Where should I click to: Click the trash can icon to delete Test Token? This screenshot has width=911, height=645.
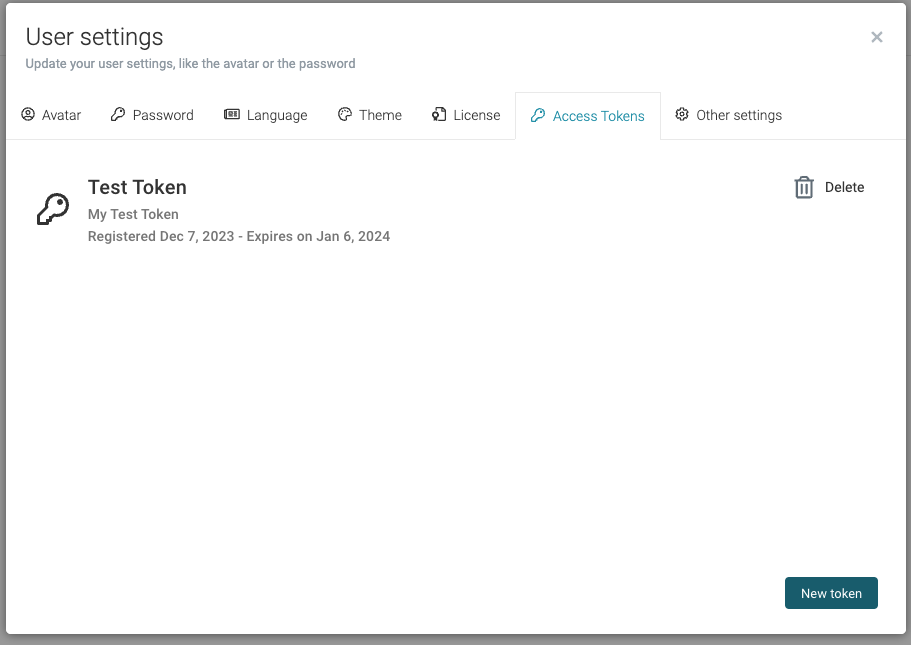(804, 187)
